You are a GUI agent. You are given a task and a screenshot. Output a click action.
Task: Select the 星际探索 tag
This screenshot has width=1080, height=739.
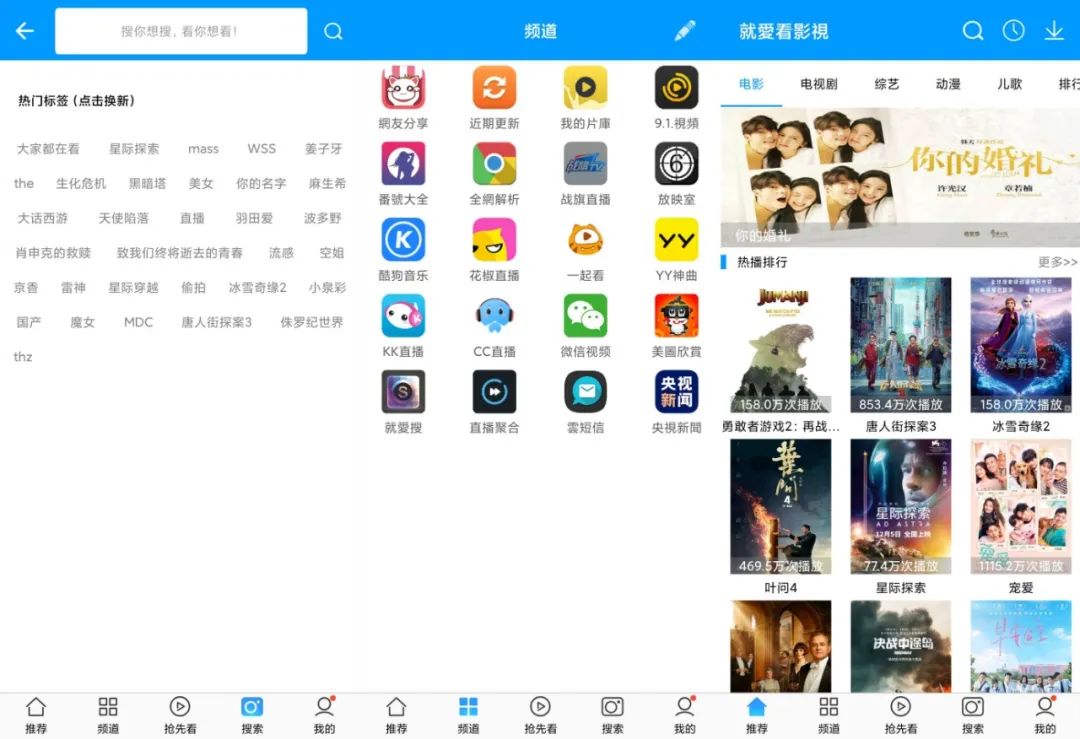tap(134, 149)
